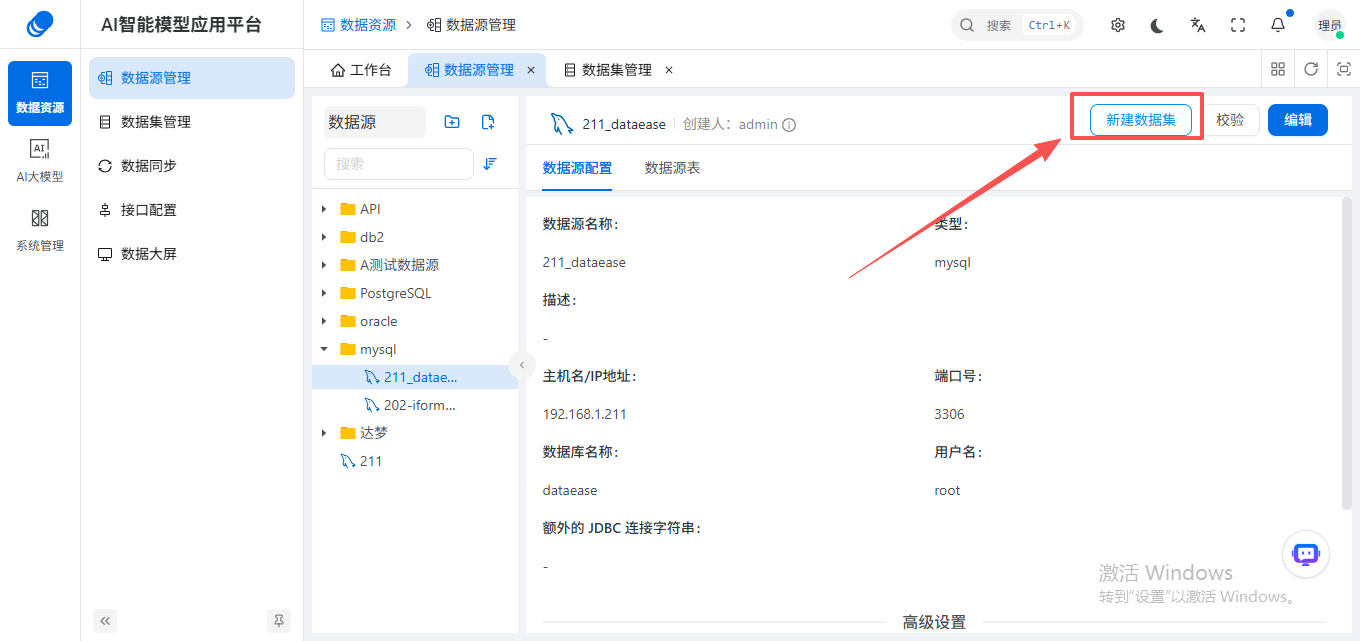This screenshot has height=641, width=1360.
Task: Click the datasource tree search field
Action: (399, 164)
